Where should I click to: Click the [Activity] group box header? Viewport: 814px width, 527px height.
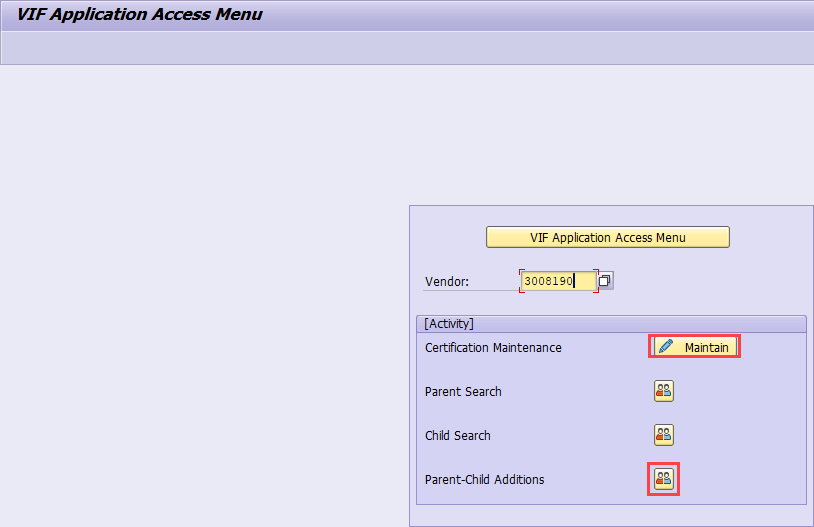449,324
